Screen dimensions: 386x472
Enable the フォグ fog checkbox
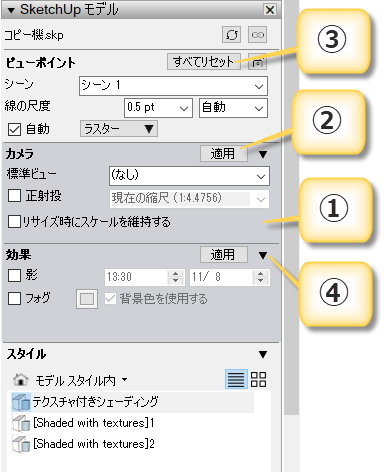pos(14,299)
